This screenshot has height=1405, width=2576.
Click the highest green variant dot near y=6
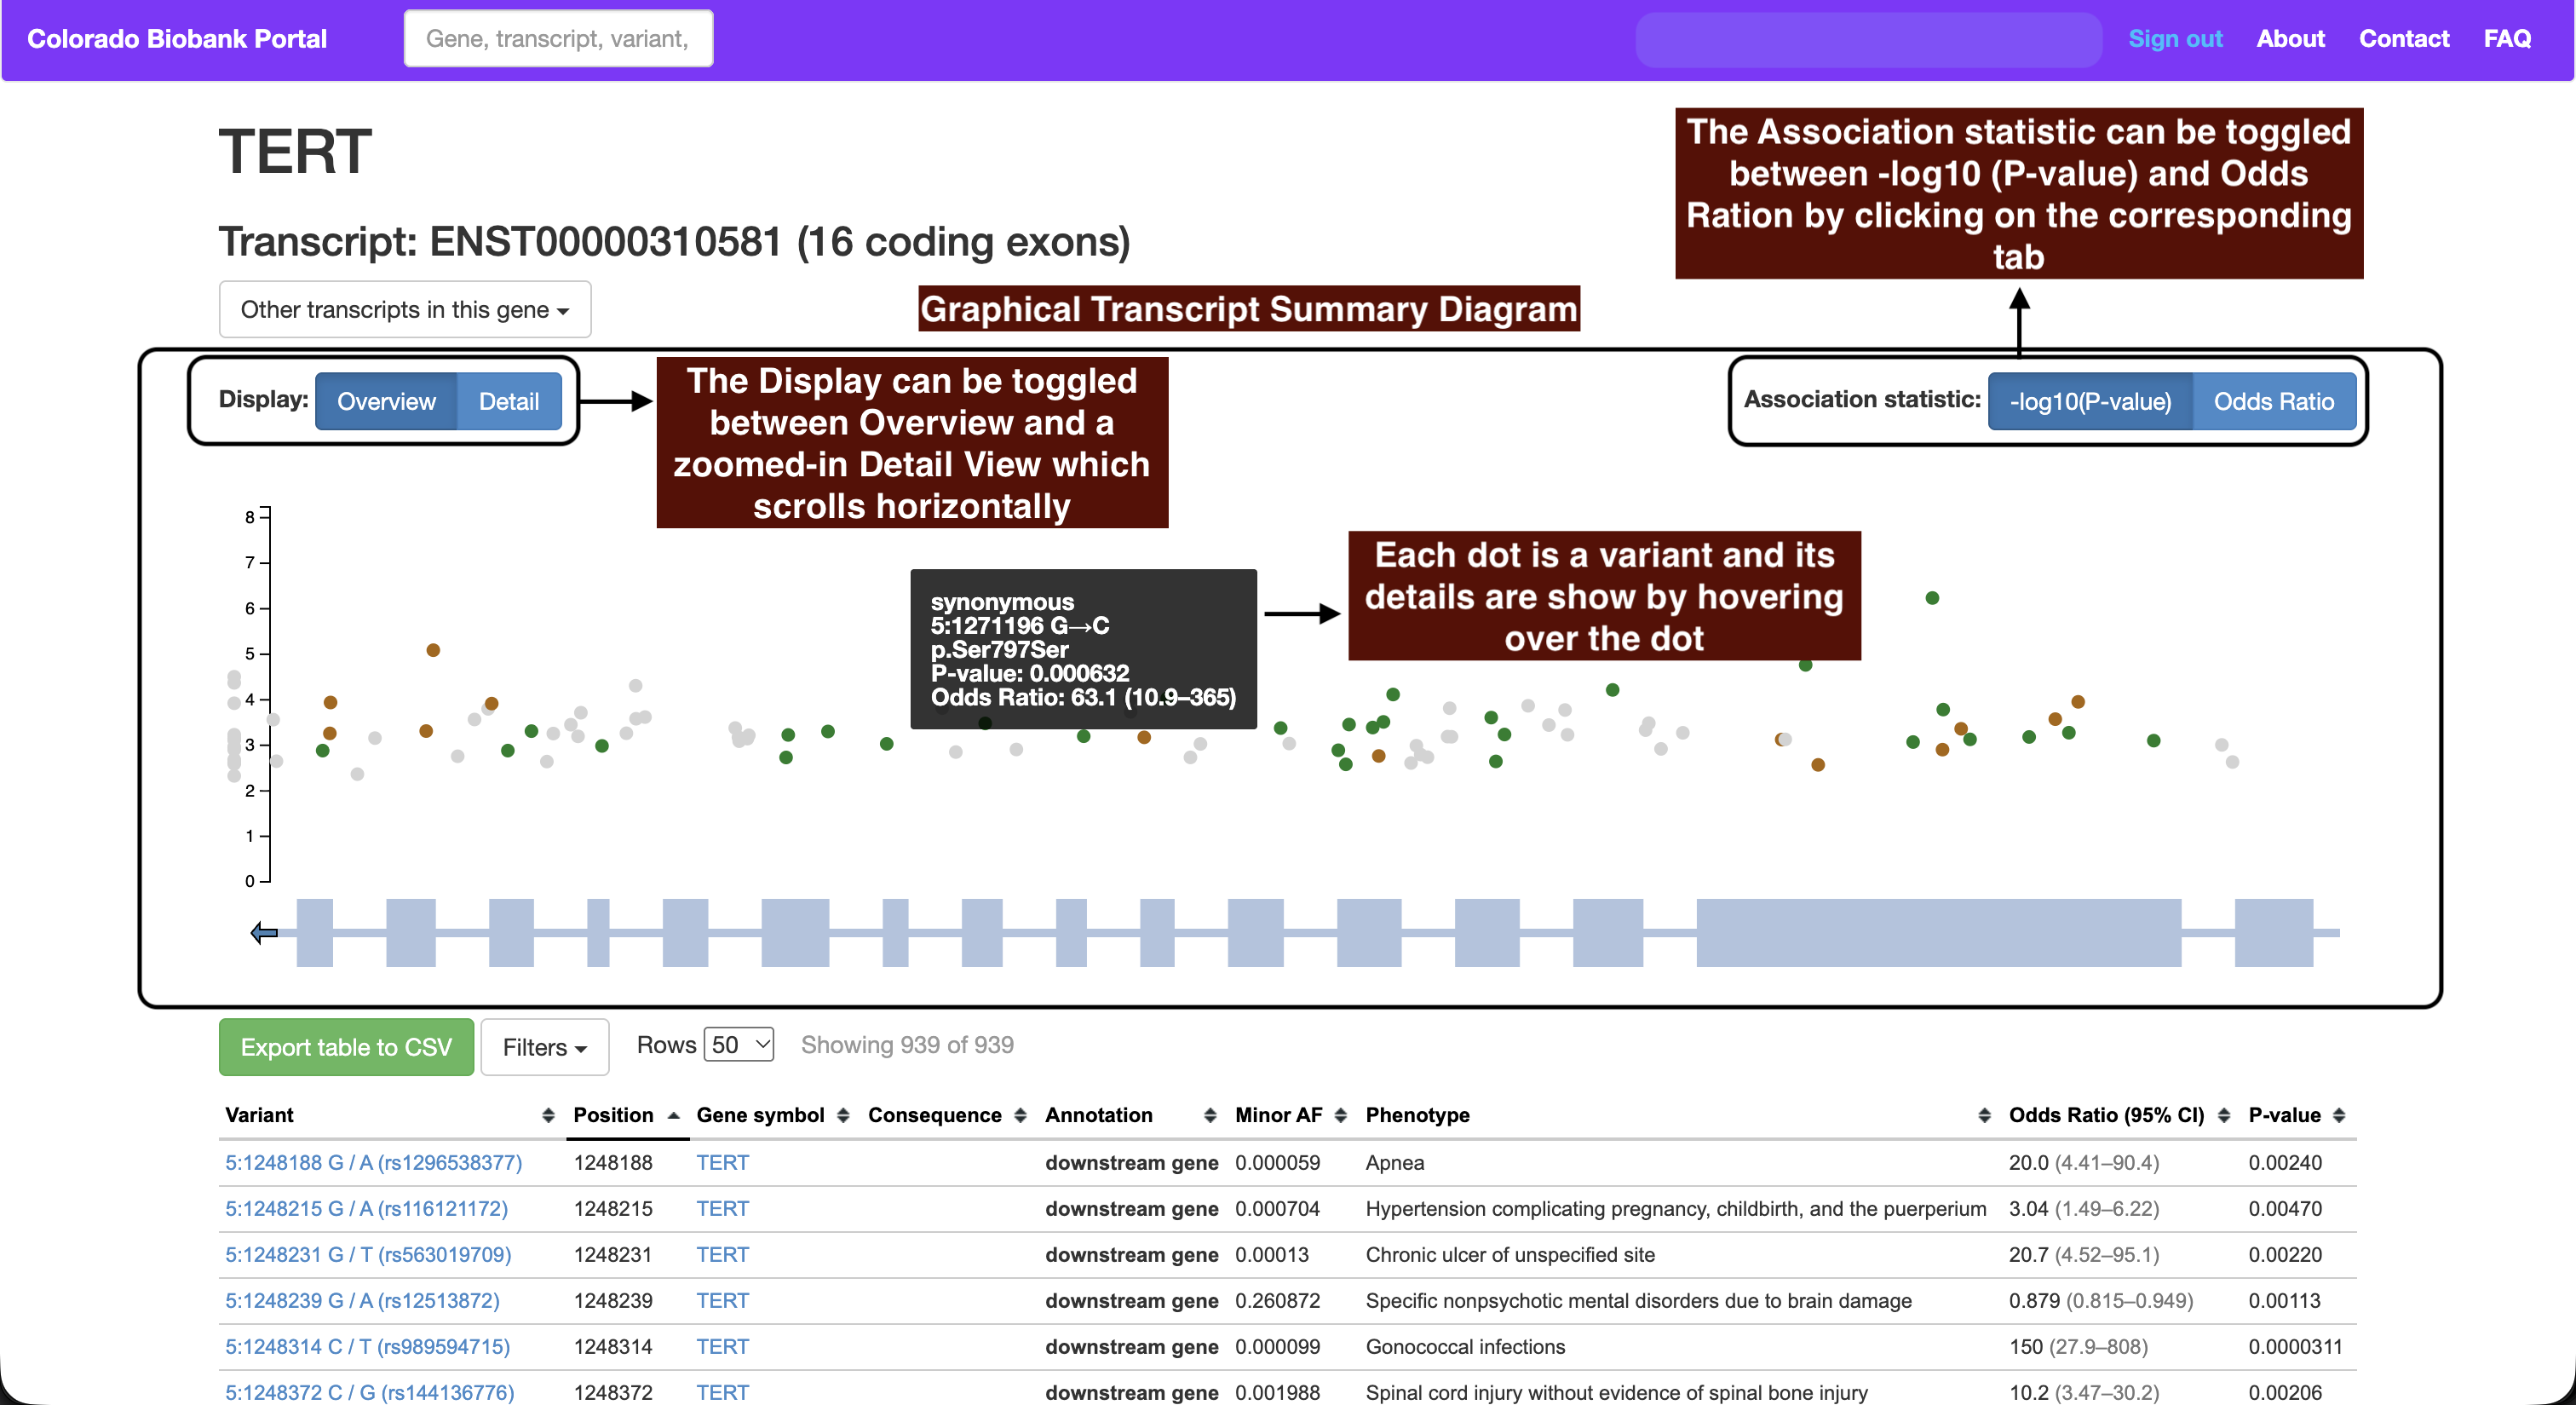(x=1932, y=598)
